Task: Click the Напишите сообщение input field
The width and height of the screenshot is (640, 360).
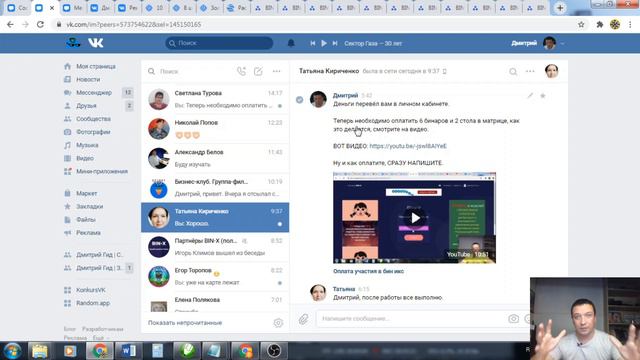Action: [x=412, y=318]
